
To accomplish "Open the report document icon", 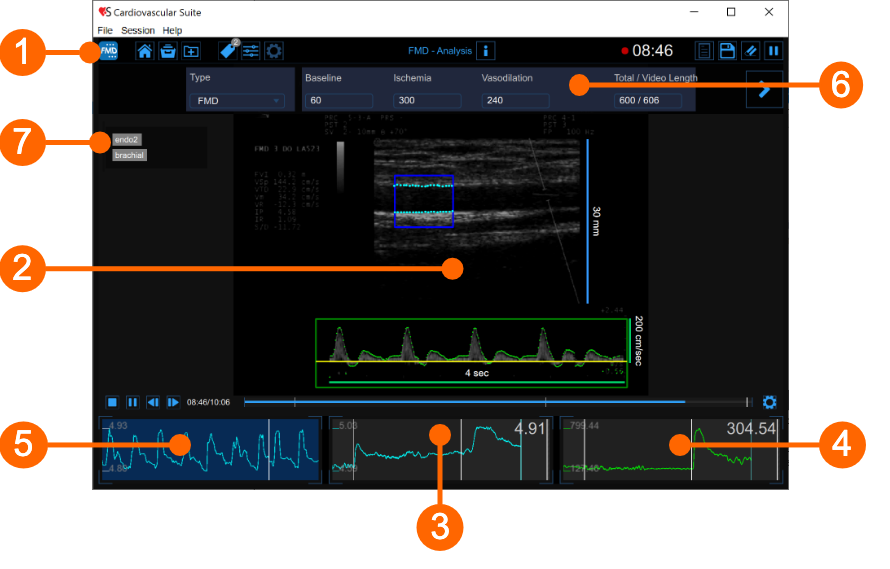I will [705, 51].
